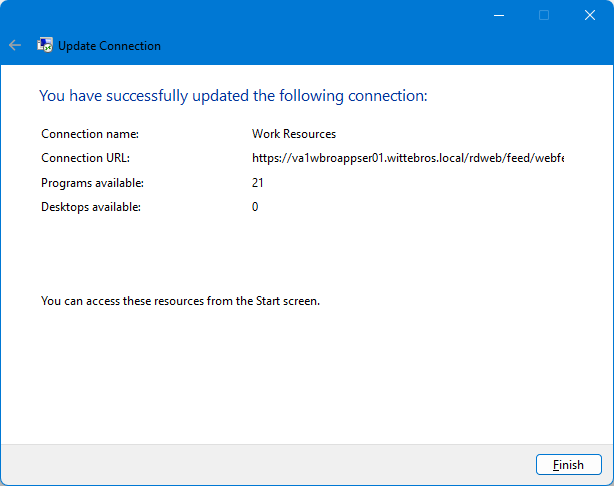This screenshot has width=614, height=486.
Task: Go back using the back arrow
Action: coord(15,45)
